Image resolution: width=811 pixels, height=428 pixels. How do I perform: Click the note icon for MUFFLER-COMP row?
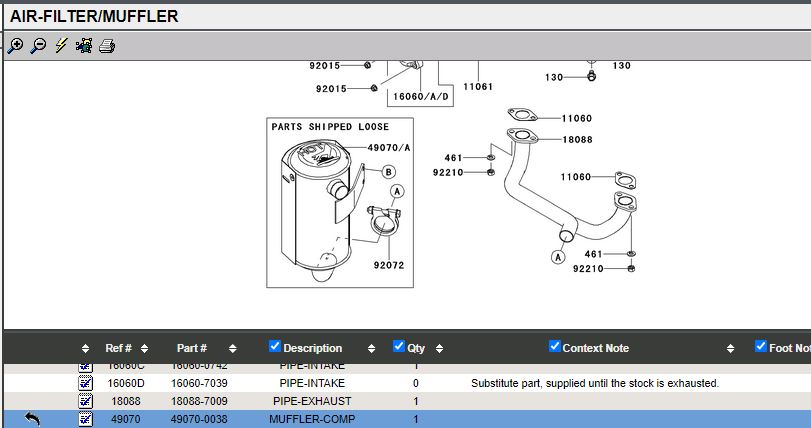point(86,419)
